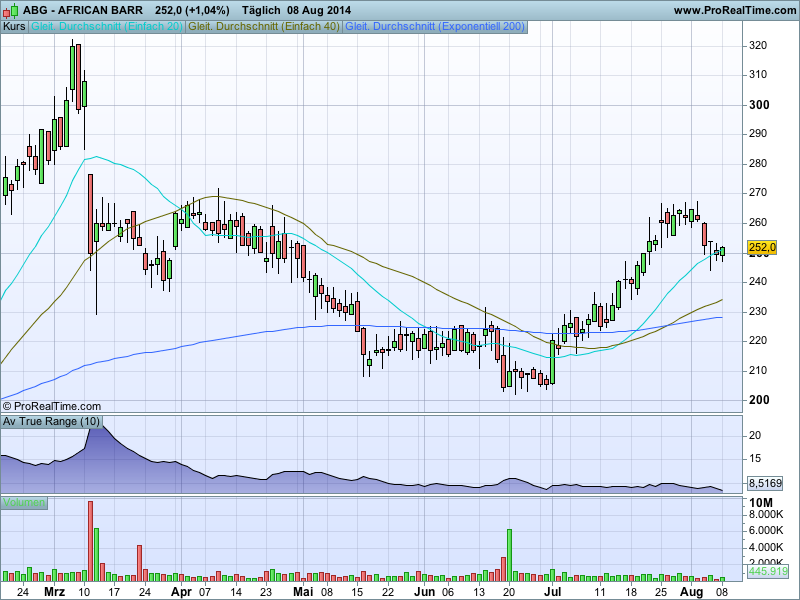Viewport: 800px width, 600px height.
Task: Click the bold 300 price axis label
Action: (758, 105)
